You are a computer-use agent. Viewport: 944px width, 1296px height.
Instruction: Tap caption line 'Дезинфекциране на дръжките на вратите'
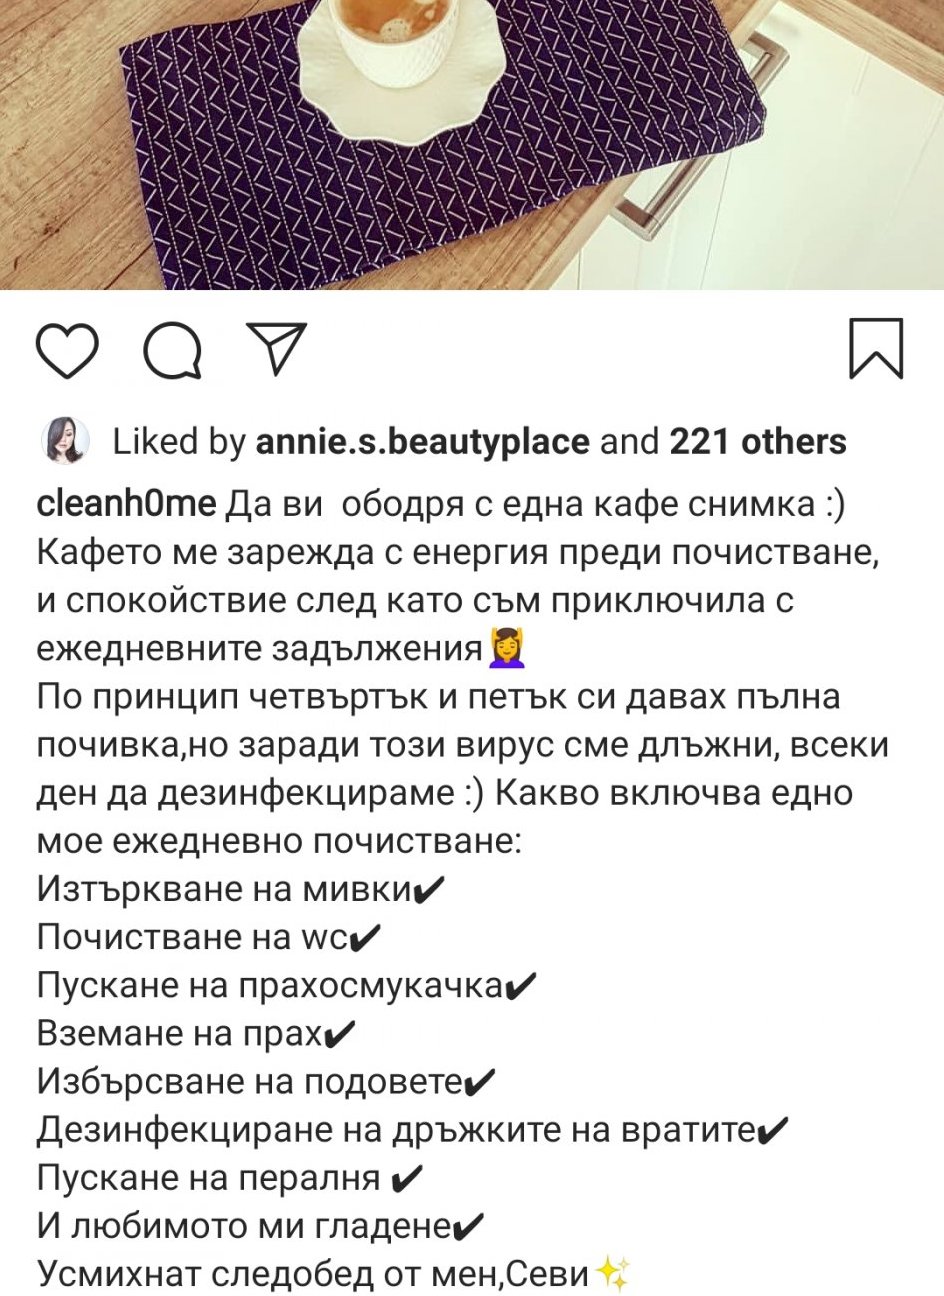394,1130
